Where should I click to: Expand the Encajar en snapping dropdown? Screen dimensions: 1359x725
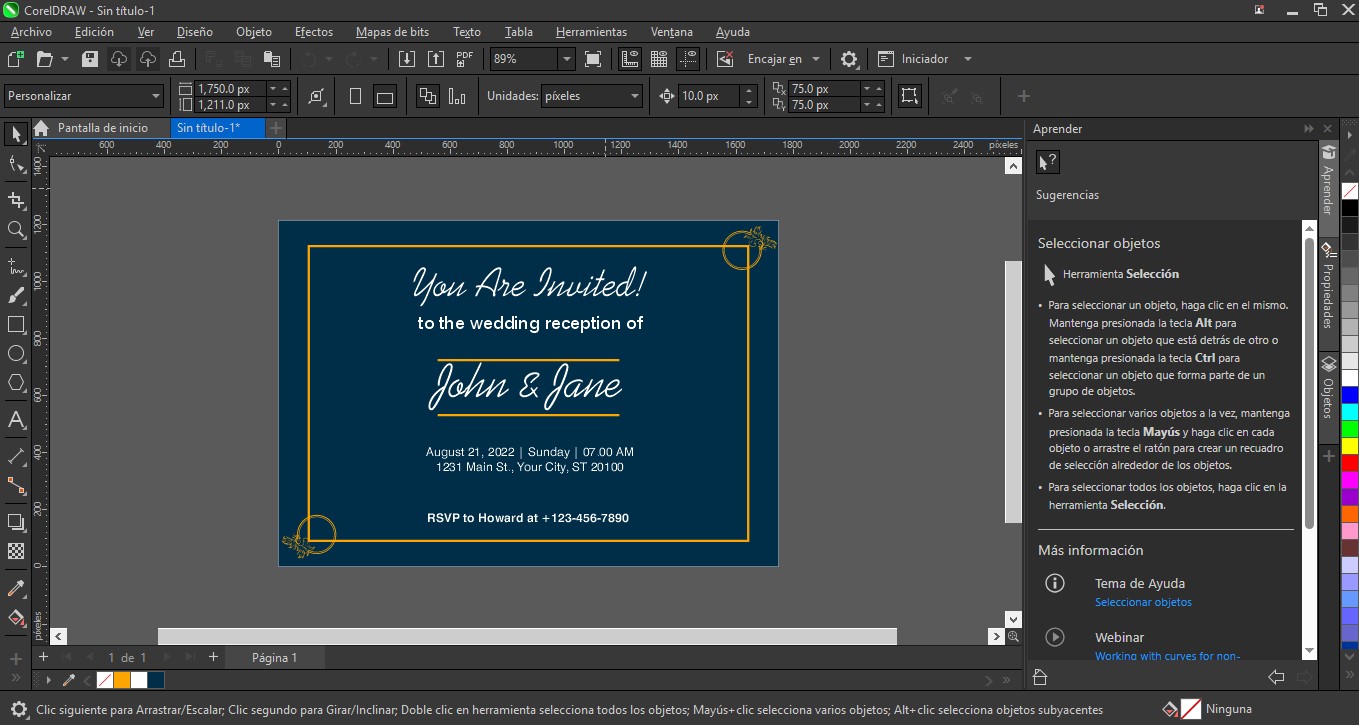[x=817, y=58]
